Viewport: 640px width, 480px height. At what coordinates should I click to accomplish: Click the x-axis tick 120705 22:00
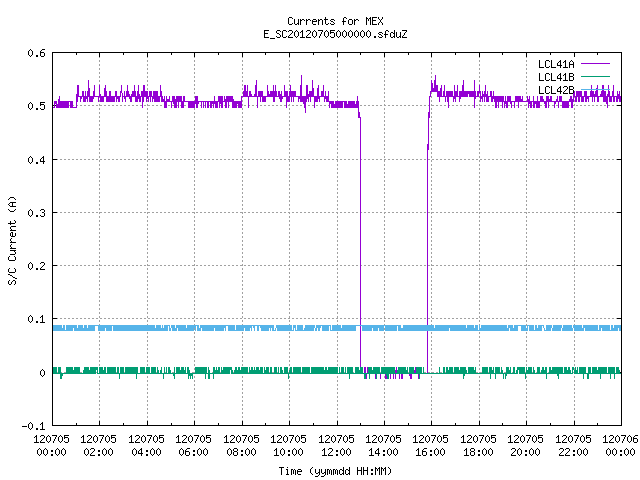pyautogui.click(x=573, y=445)
